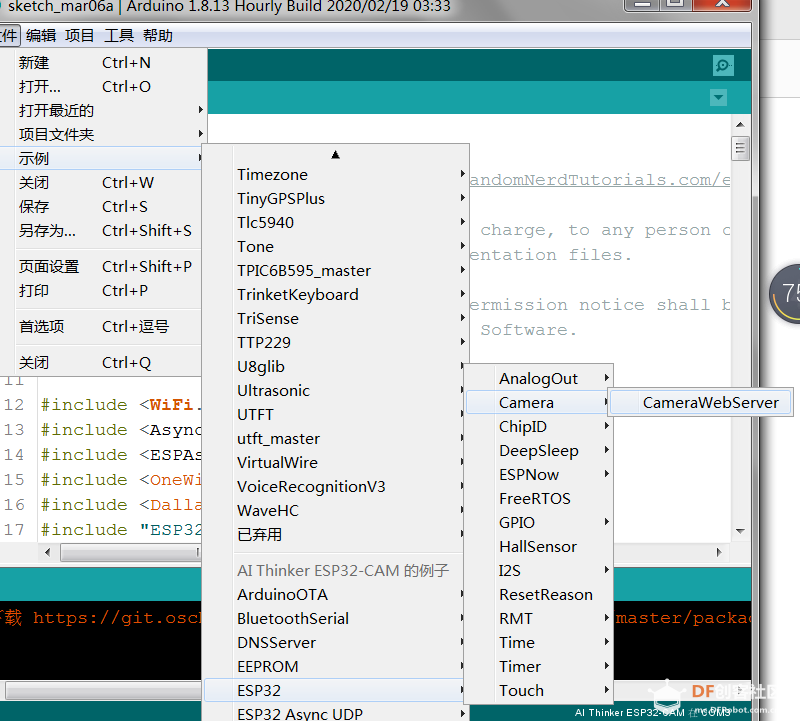The height and width of the screenshot is (721, 800).
Task: Open the 项目 menu
Action: click(x=80, y=36)
